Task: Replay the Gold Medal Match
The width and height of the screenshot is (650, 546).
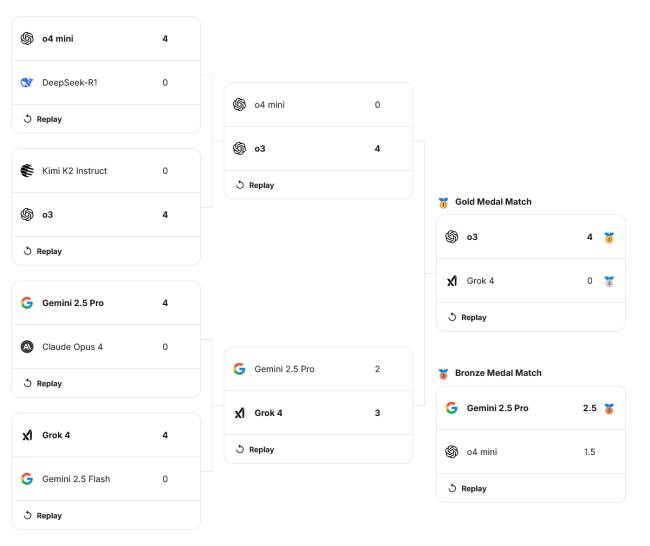Action: [x=467, y=317]
